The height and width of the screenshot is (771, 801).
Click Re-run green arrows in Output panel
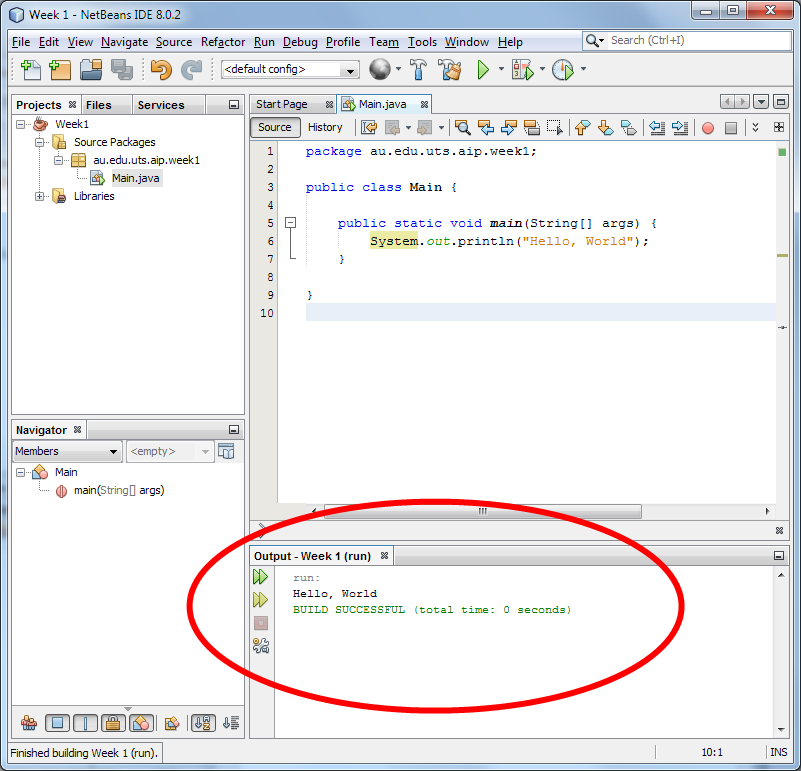click(260, 577)
